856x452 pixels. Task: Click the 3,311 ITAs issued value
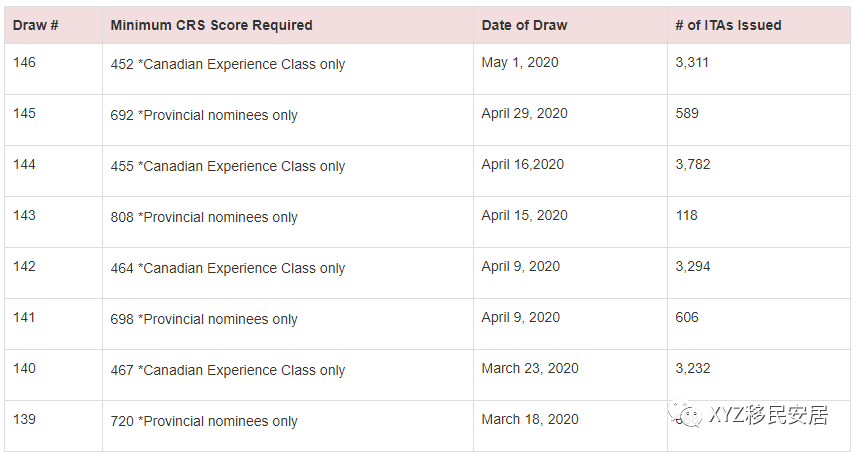click(692, 62)
